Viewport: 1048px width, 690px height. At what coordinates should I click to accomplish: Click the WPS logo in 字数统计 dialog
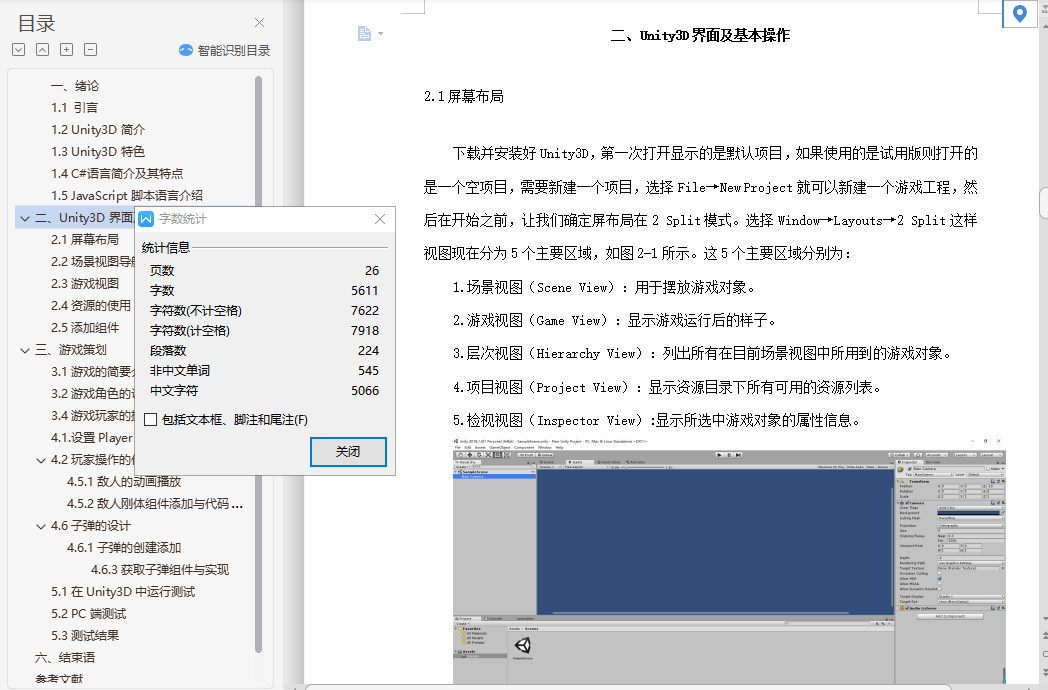pos(146,219)
